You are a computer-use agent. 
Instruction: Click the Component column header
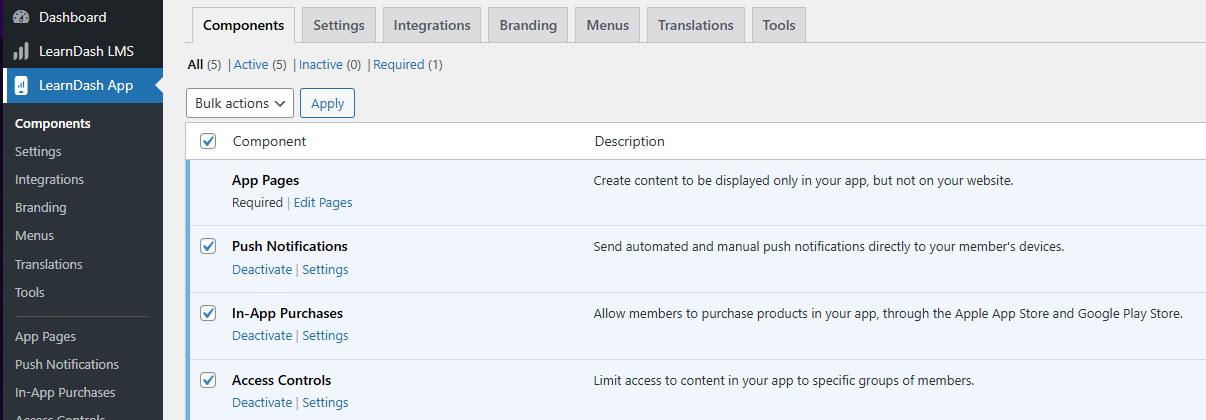pyautogui.click(x=269, y=141)
